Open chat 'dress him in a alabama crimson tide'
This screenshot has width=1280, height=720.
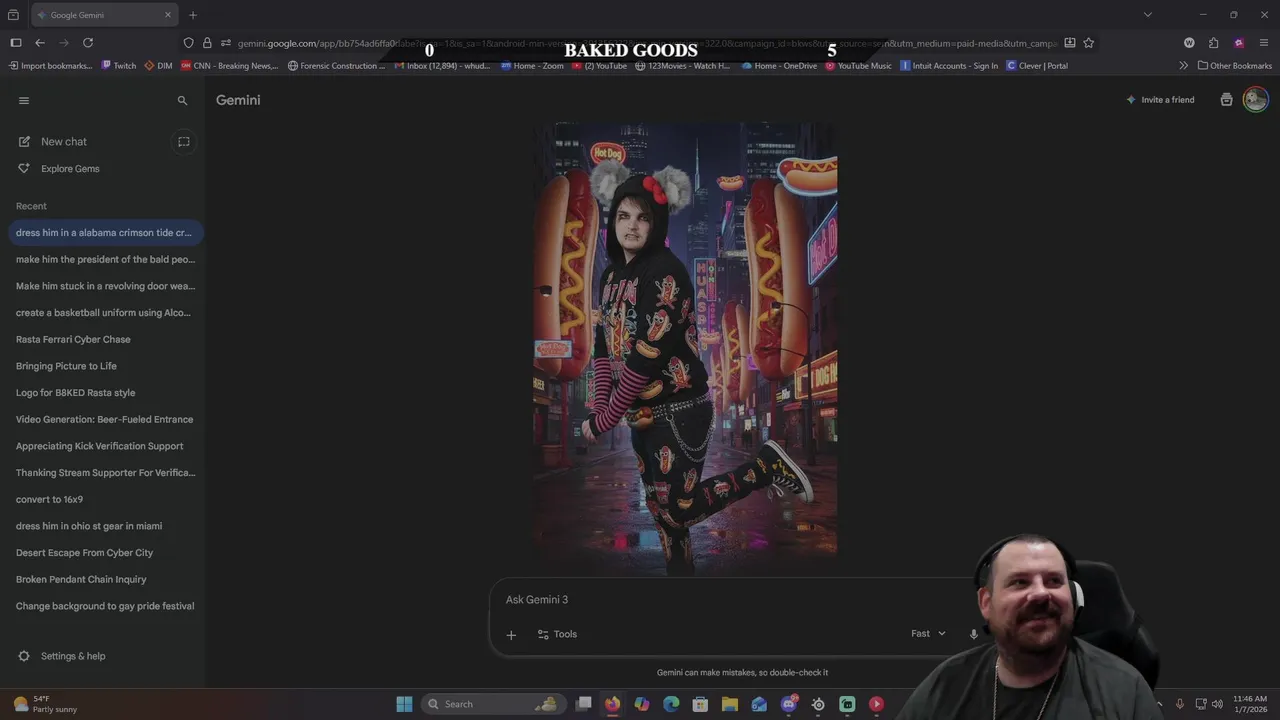click(104, 233)
